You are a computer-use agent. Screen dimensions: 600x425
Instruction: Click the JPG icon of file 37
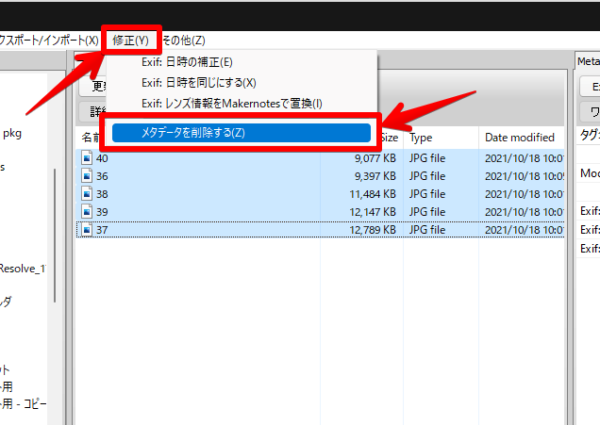click(87, 229)
